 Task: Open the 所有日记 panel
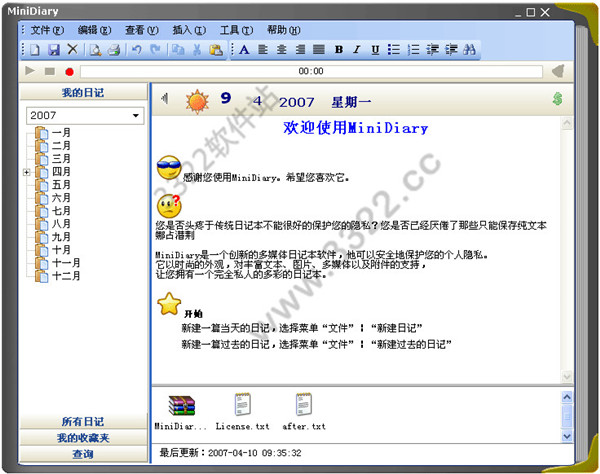click(83, 421)
